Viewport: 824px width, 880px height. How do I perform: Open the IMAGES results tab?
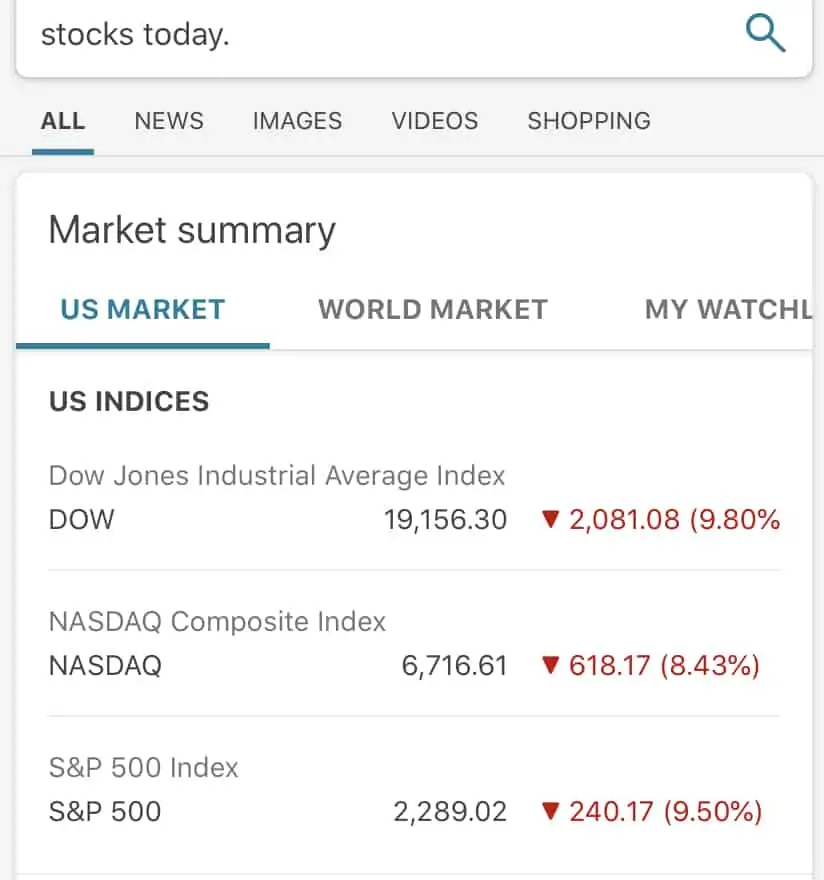(x=297, y=121)
